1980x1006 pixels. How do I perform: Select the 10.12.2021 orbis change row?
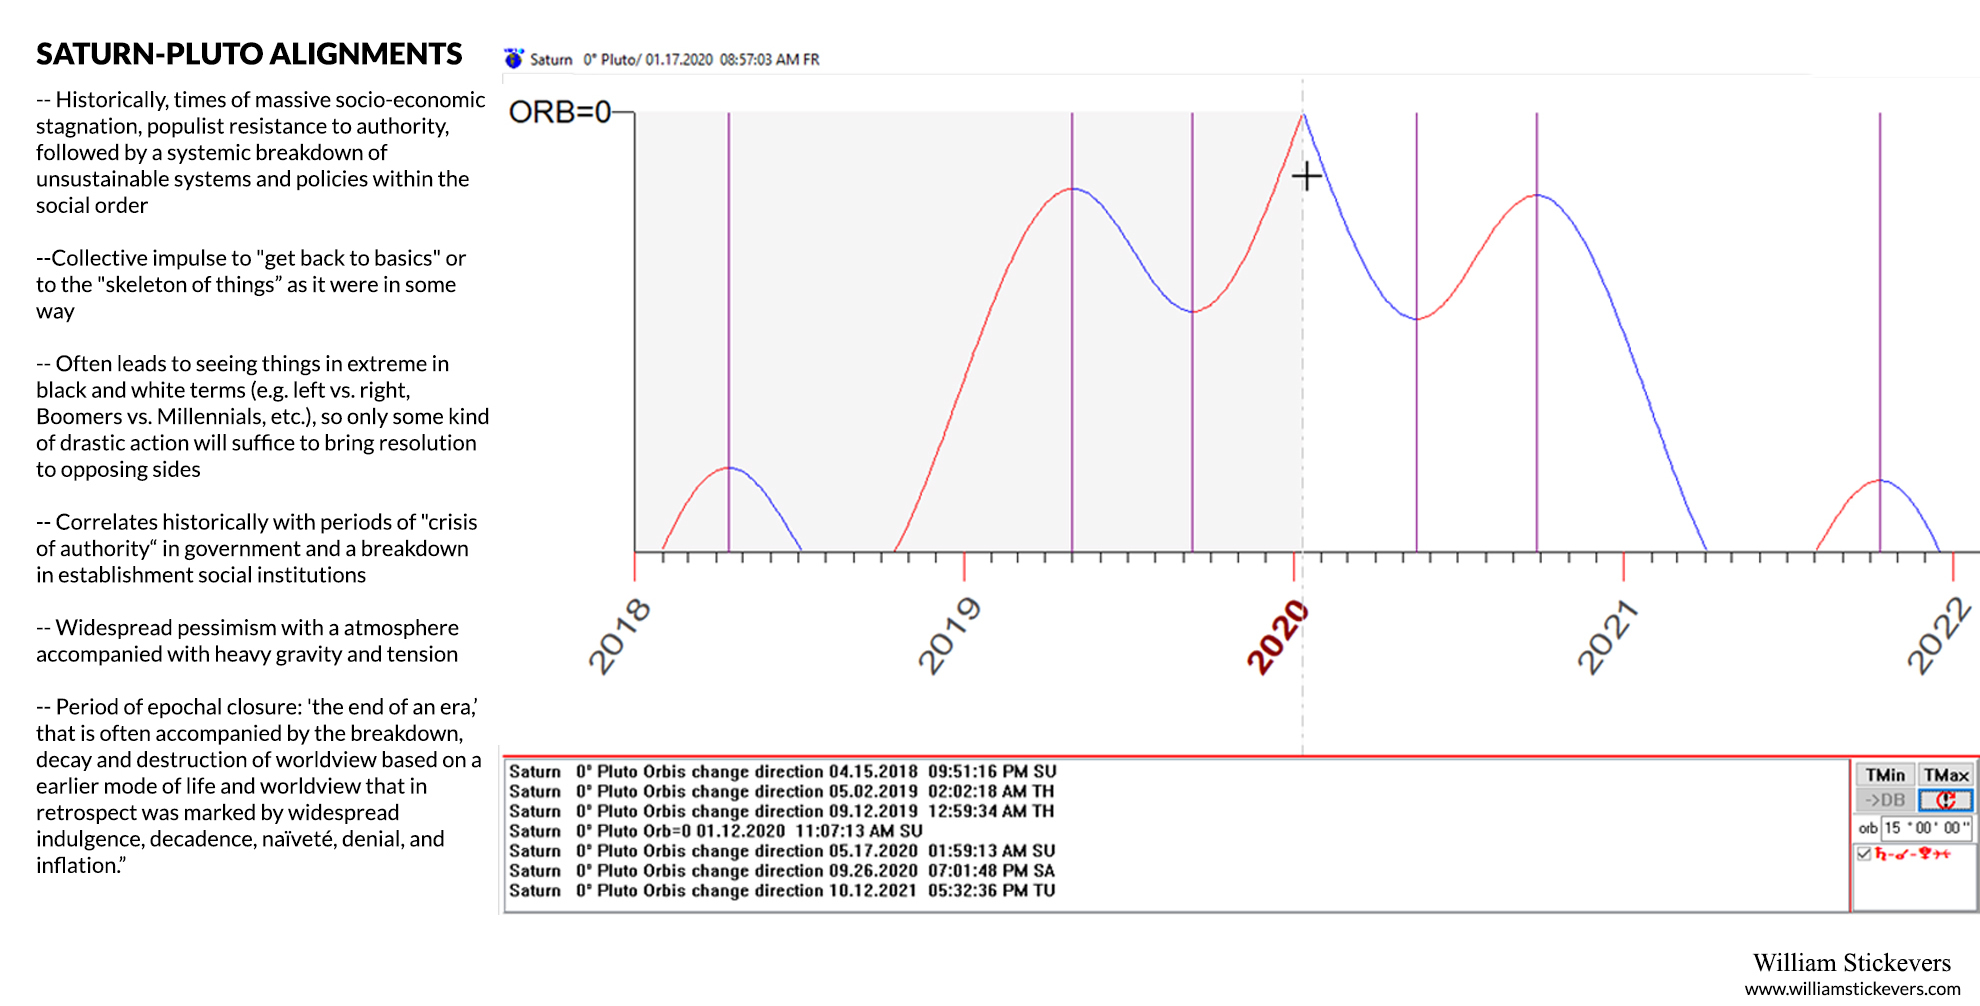(781, 891)
